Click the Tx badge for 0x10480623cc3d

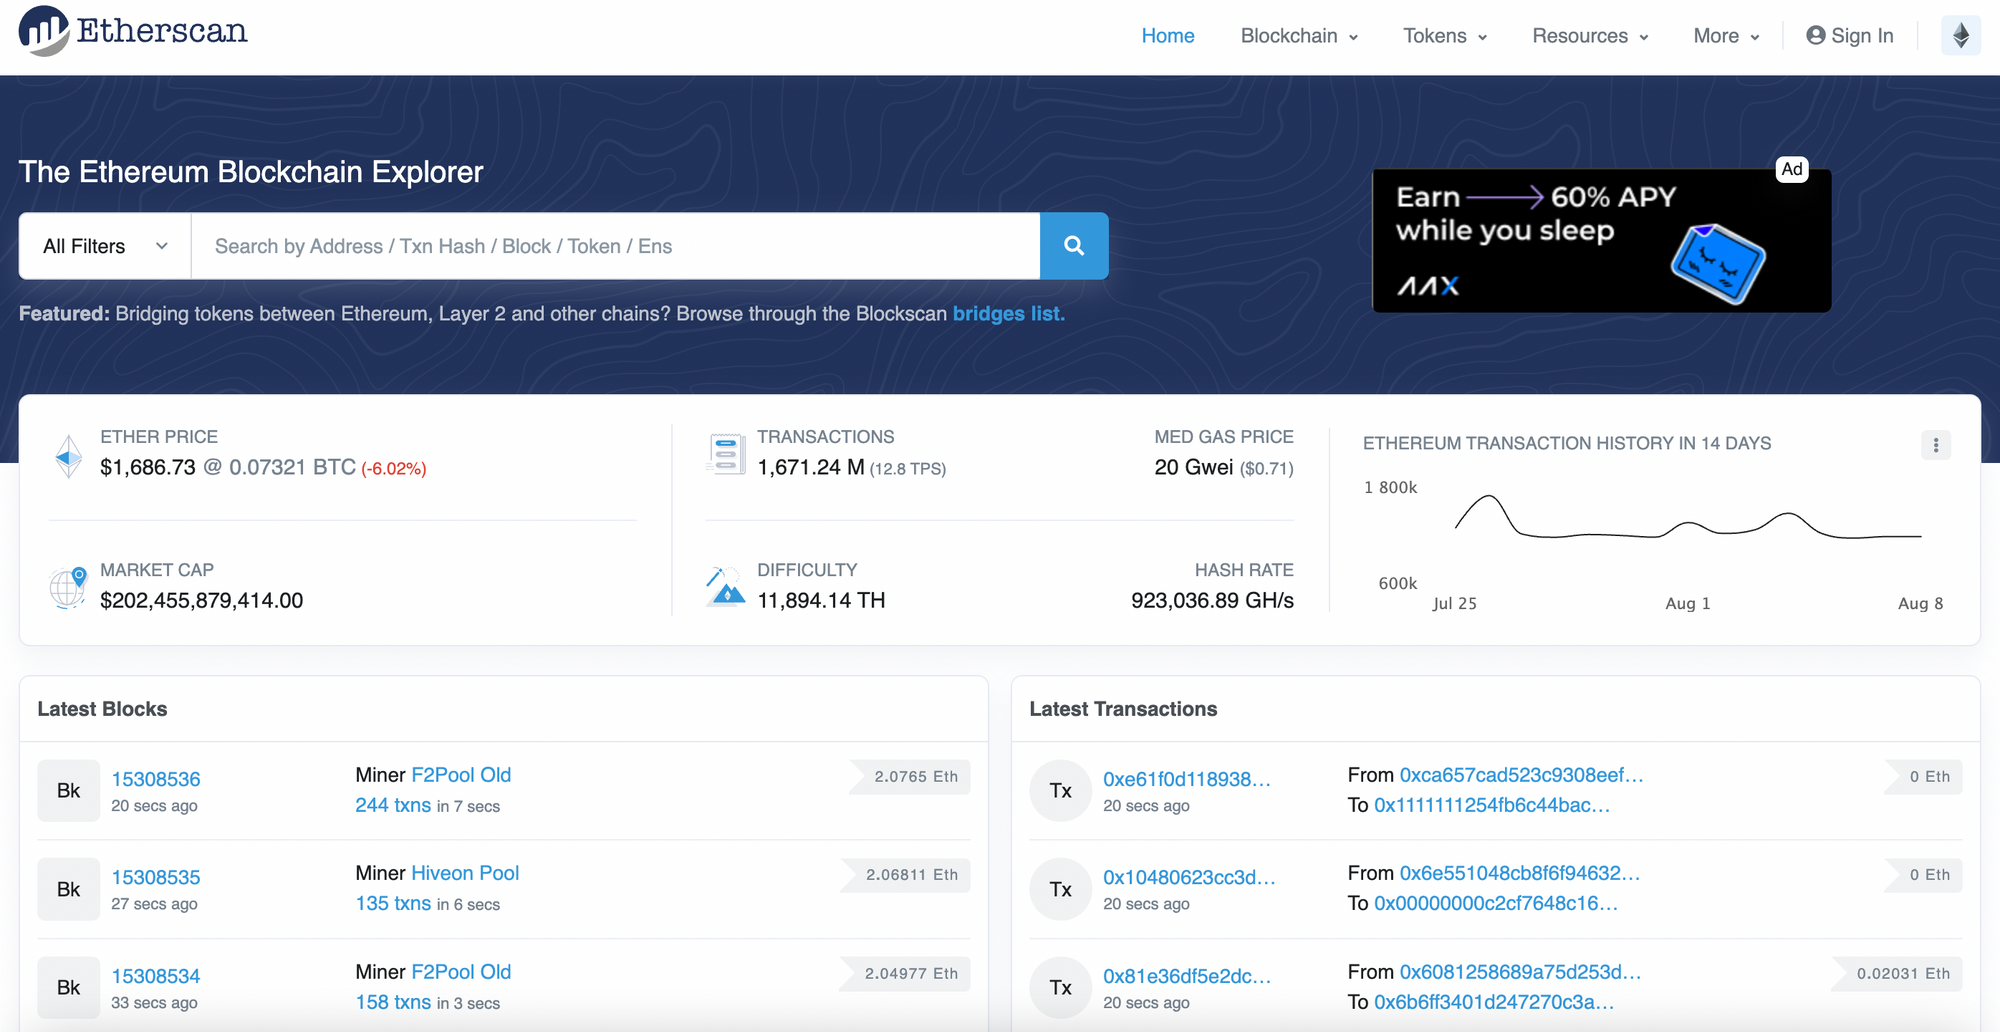[x=1060, y=889]
